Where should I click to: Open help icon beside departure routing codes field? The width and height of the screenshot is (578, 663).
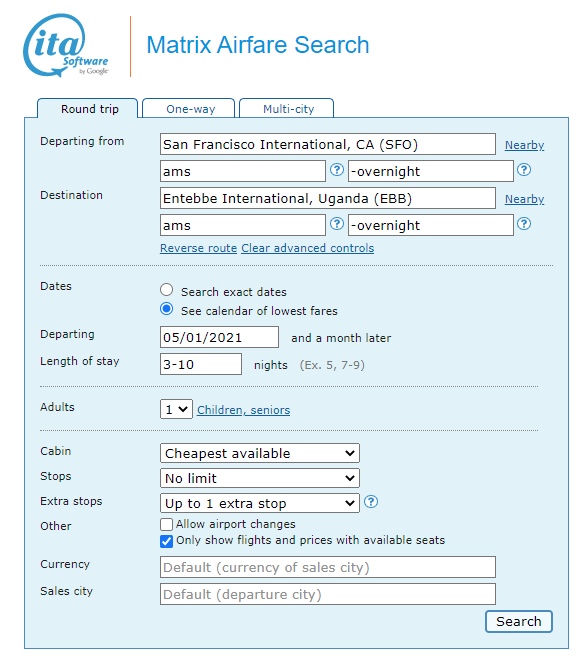pyautogui.click(x=337, y=170)
